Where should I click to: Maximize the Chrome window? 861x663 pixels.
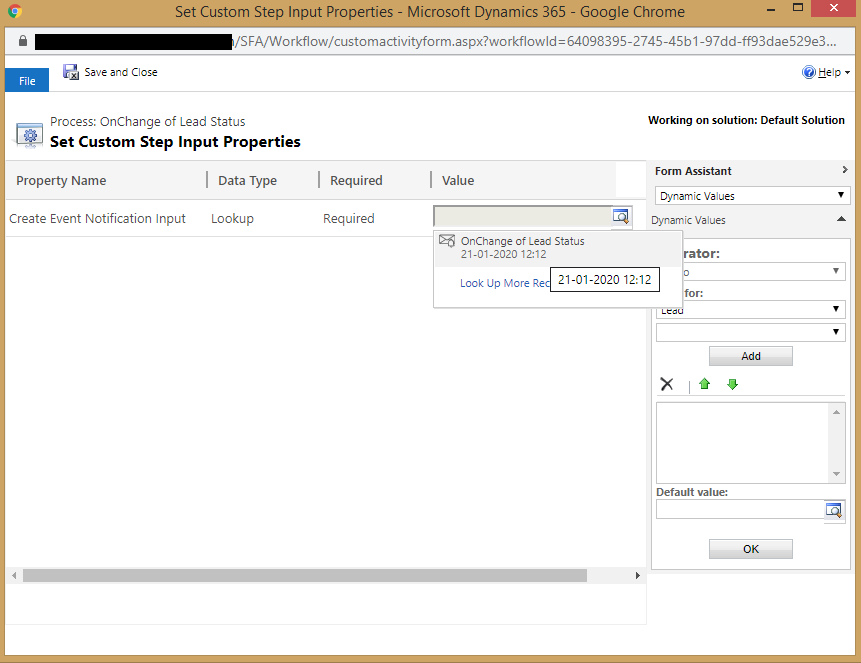[798, 8]
